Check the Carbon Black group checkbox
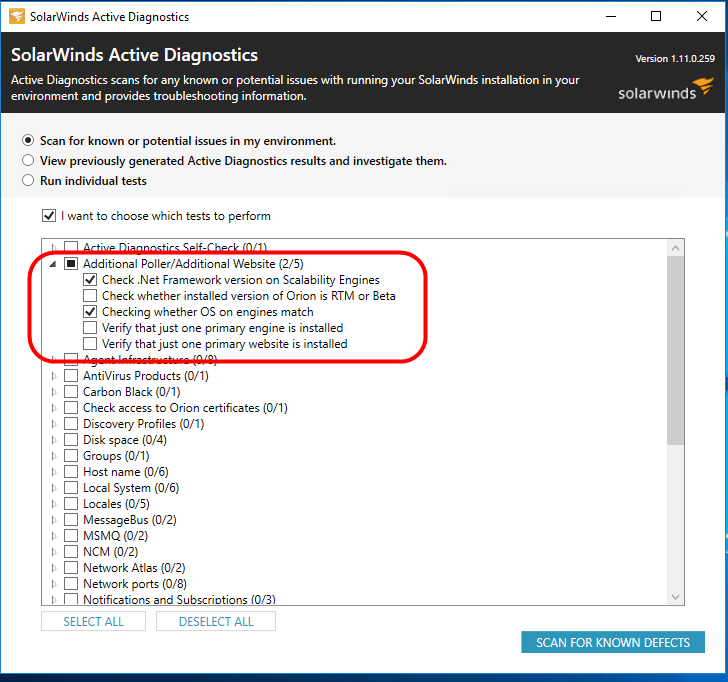Screen dimensions: 728x682 (71, 392)
